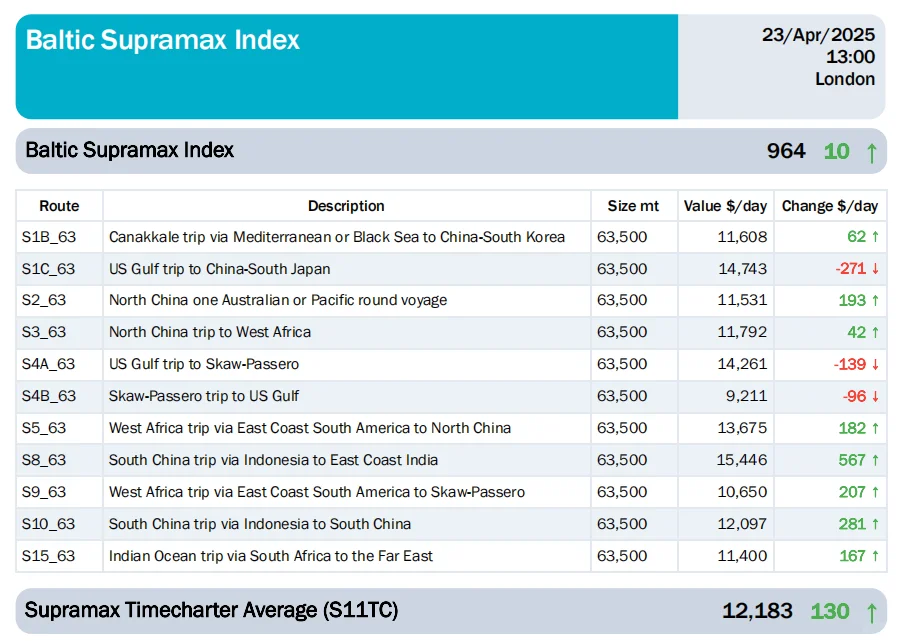This screenshot has height=644, width=900.
Task: Select route code 'S10_63'
Action: coord(48,524)
